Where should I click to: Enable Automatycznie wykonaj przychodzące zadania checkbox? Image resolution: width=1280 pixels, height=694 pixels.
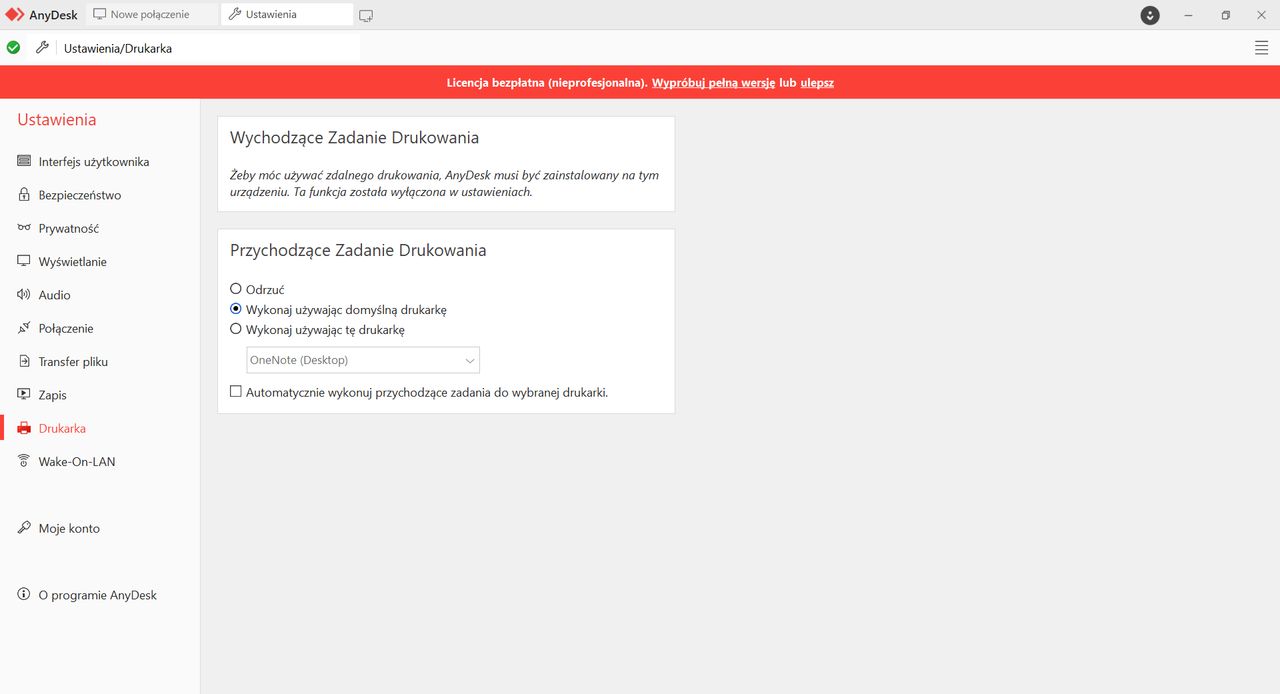point(236,392)
